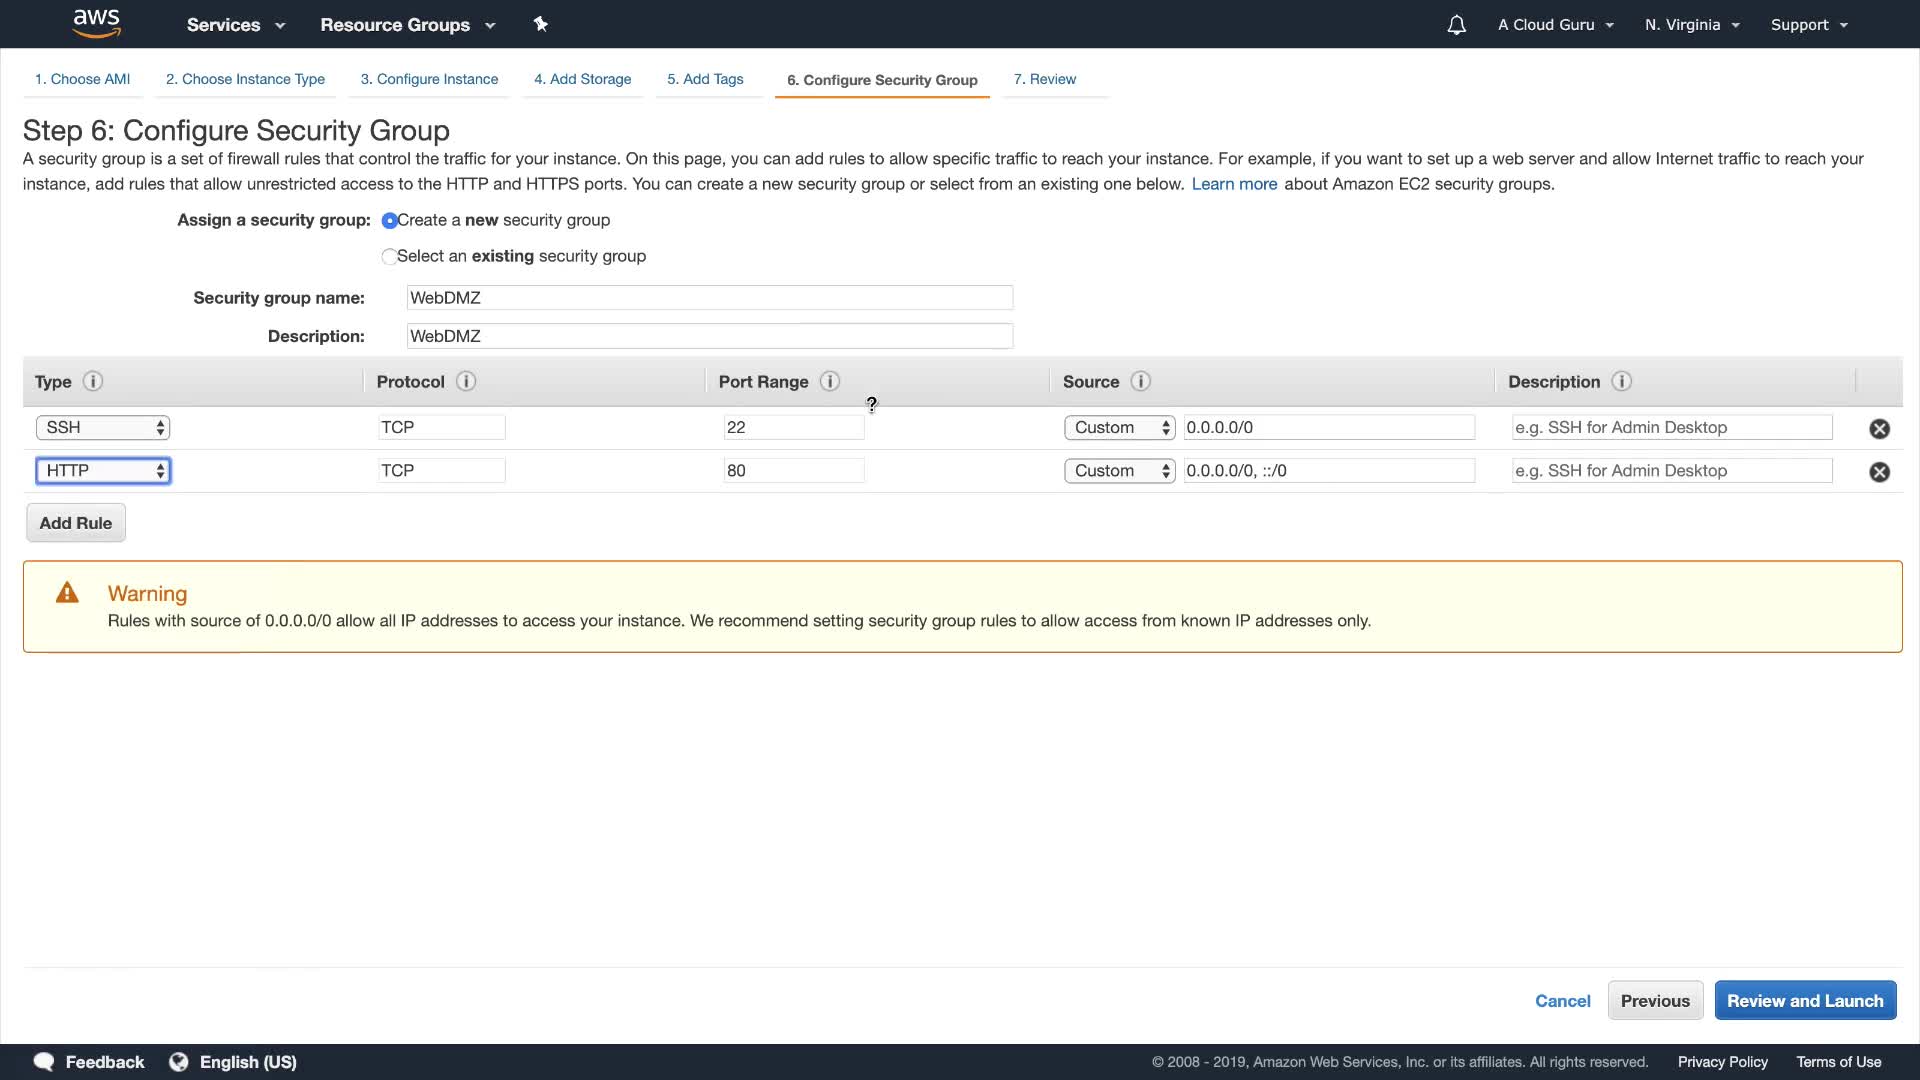Follow the Learn more link
The height and width of the screenshot is (1080, 1920).
[x=1234, y=184]
